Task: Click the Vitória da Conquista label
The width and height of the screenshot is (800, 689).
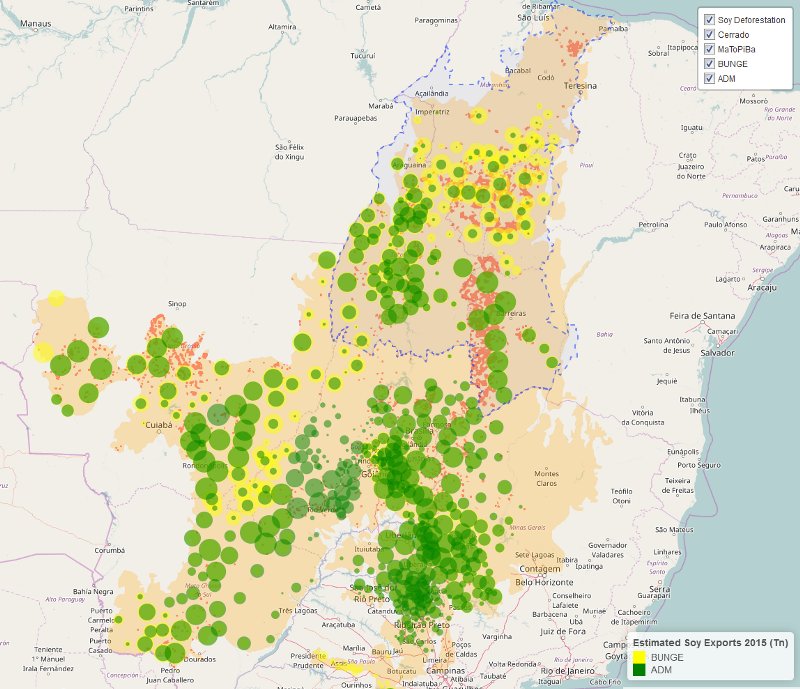Action: coord(642,417)
